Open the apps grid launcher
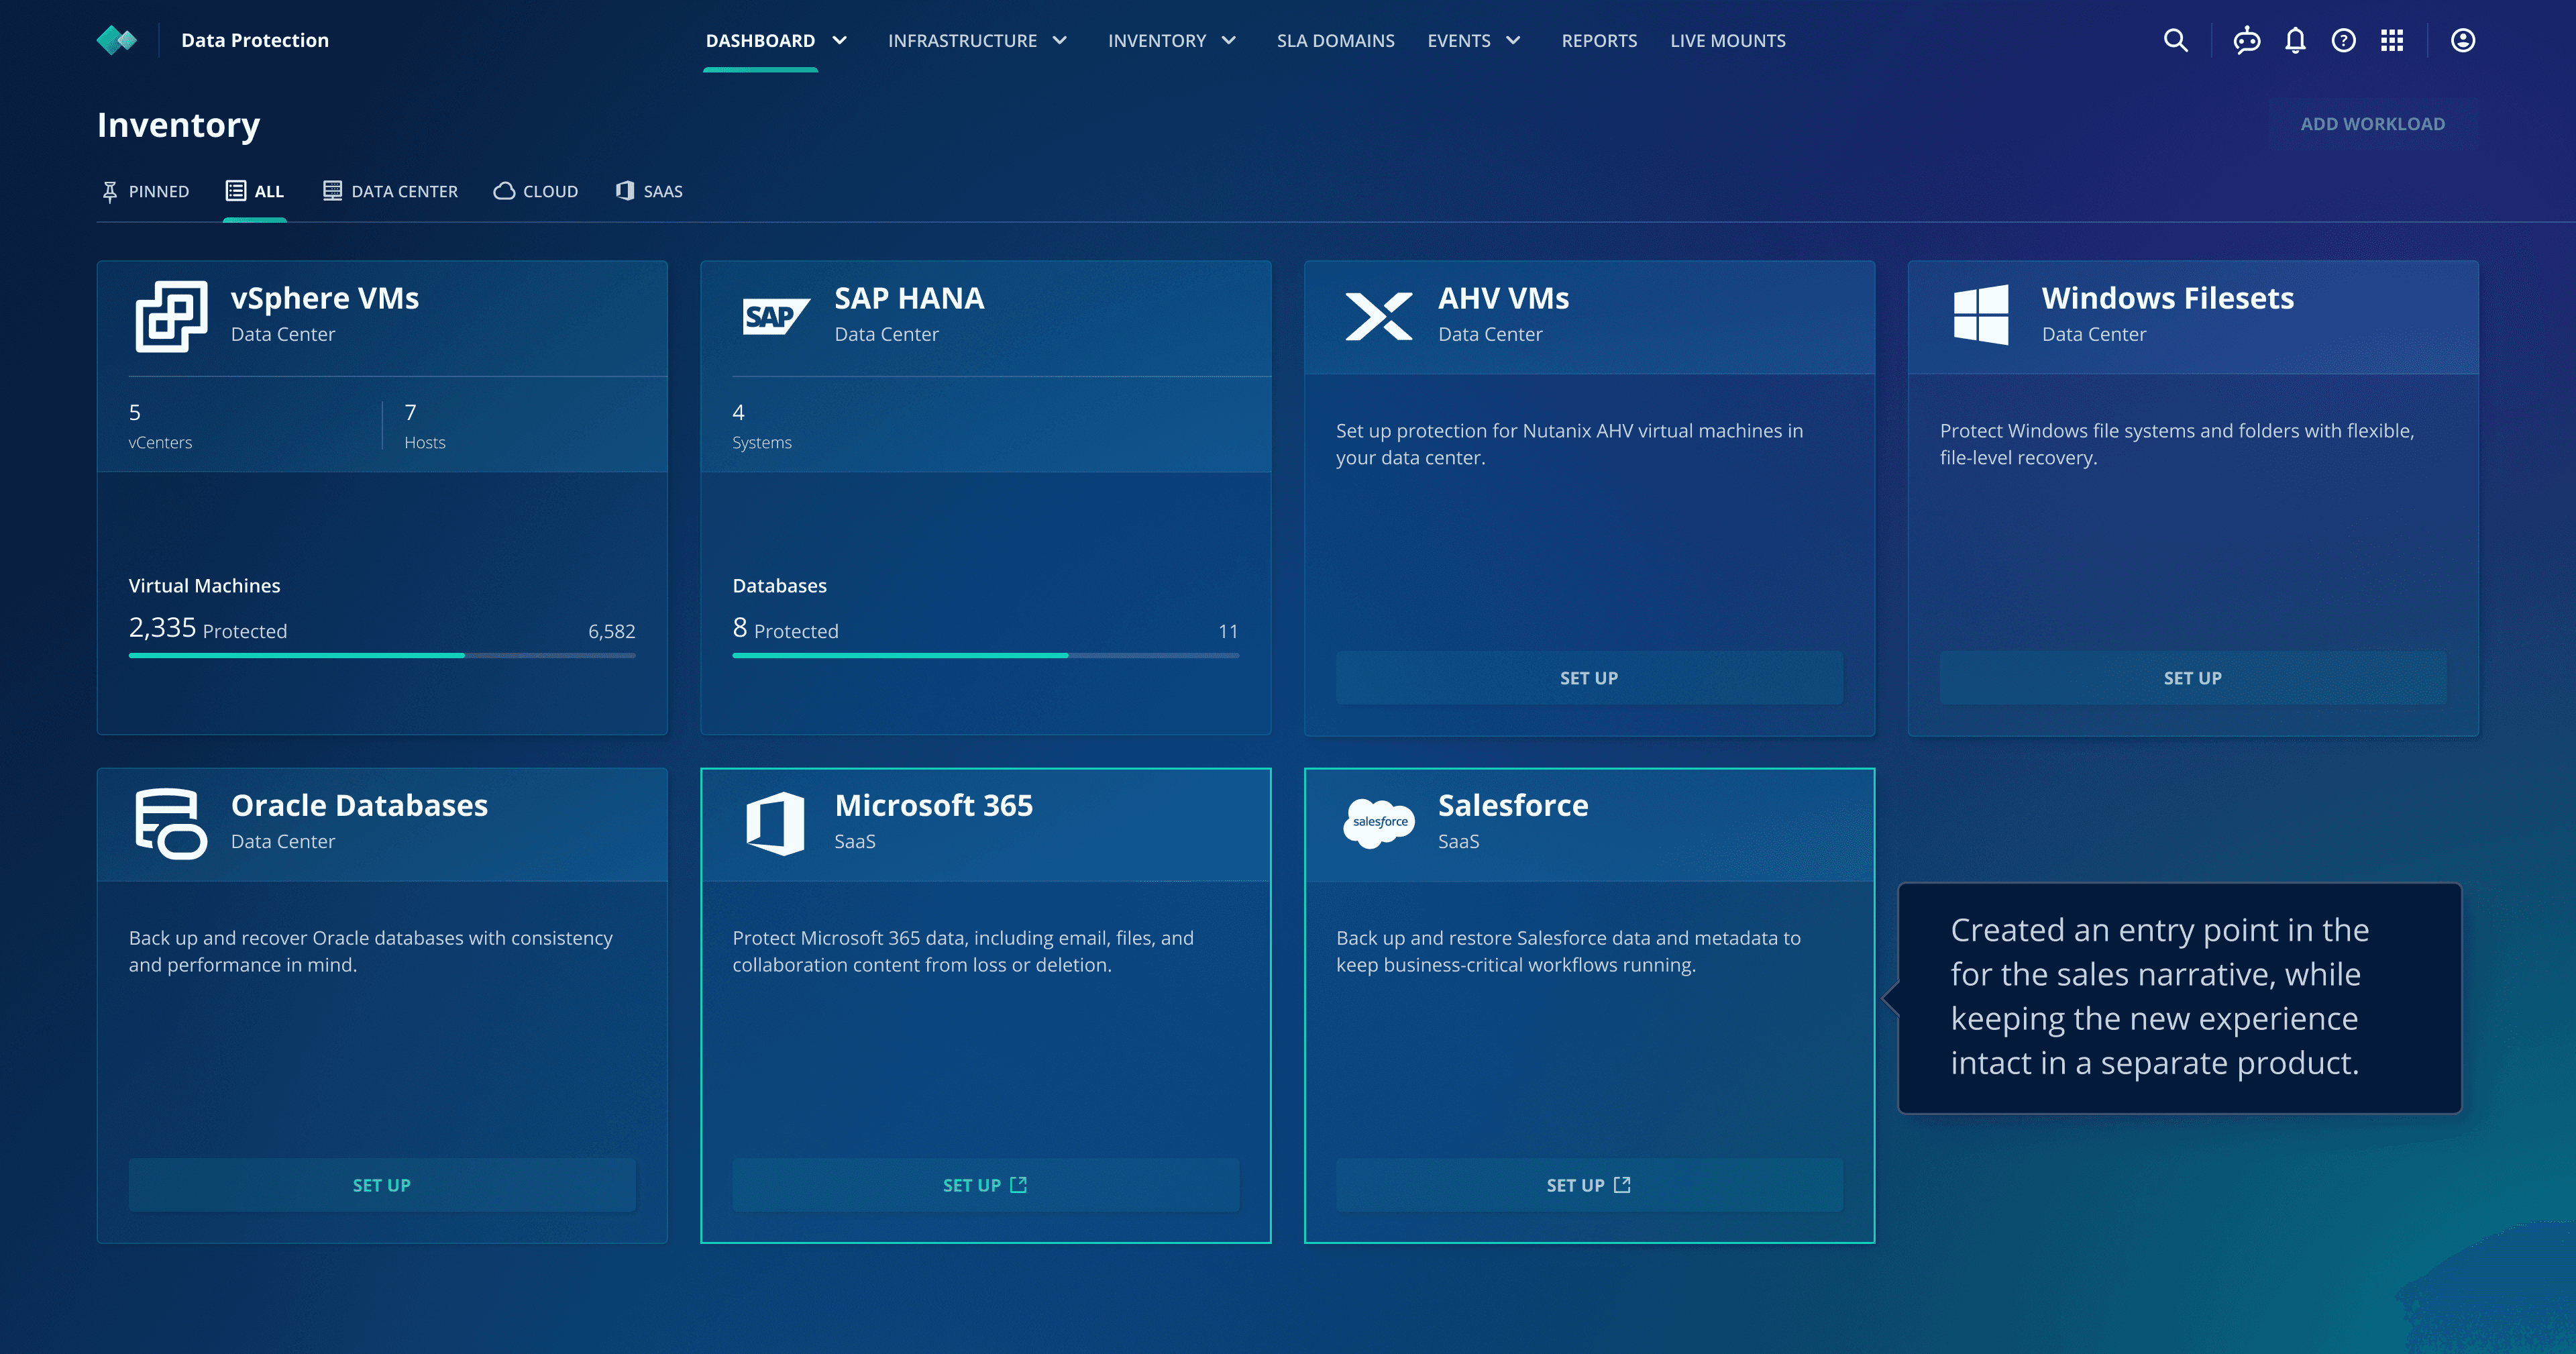Viewport: 2576px width, 1354px height. coord(2392,40)
